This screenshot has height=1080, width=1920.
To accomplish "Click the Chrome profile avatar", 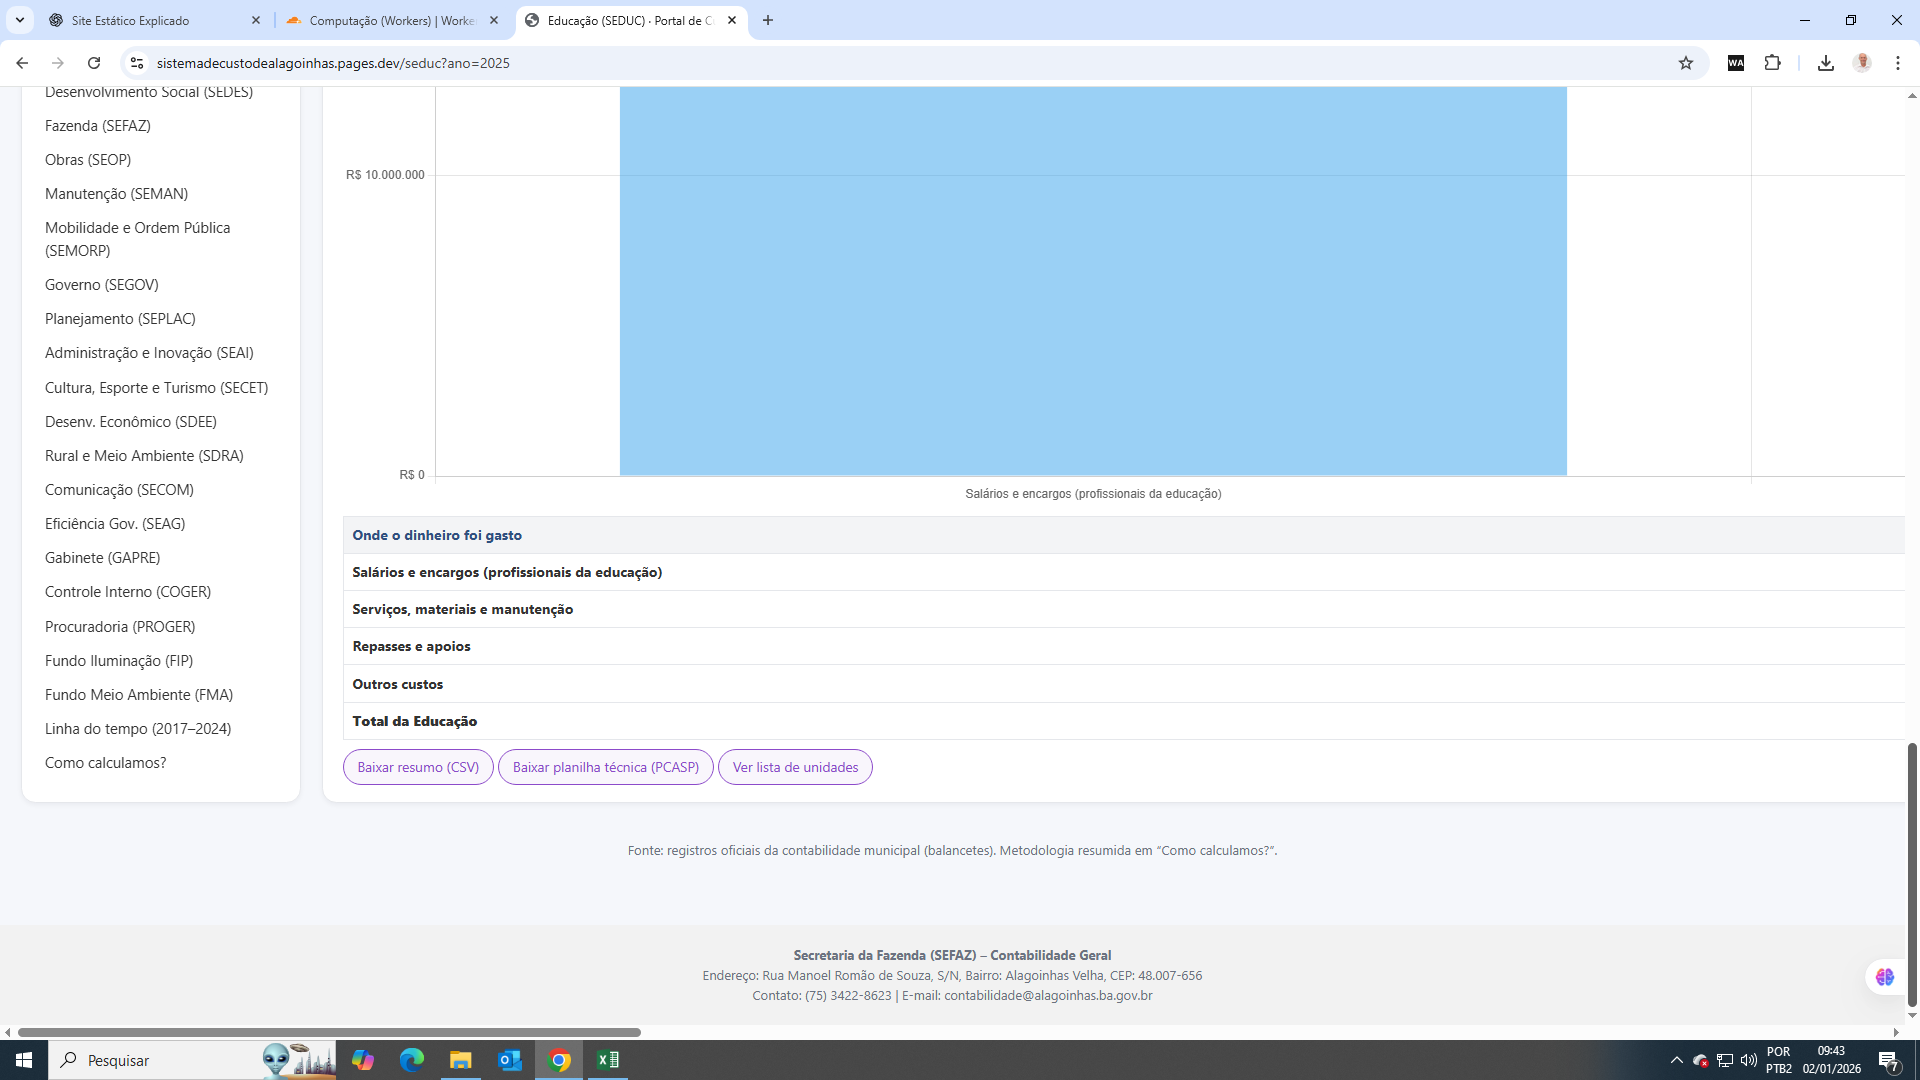I will pyautogui.click(x=1863, y=62).
